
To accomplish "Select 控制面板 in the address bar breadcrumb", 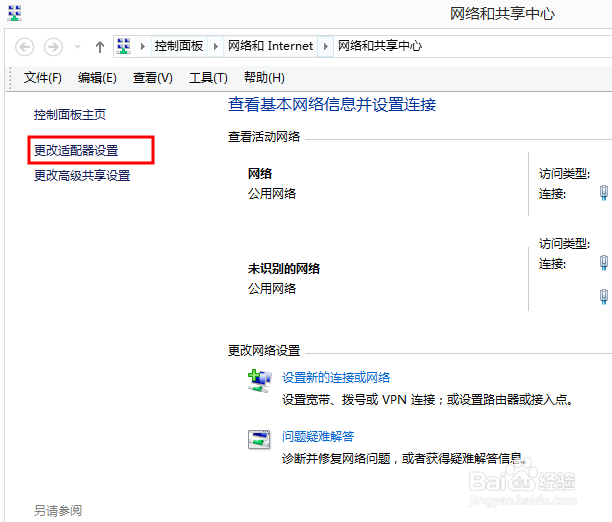I will (x=179, y=46).
